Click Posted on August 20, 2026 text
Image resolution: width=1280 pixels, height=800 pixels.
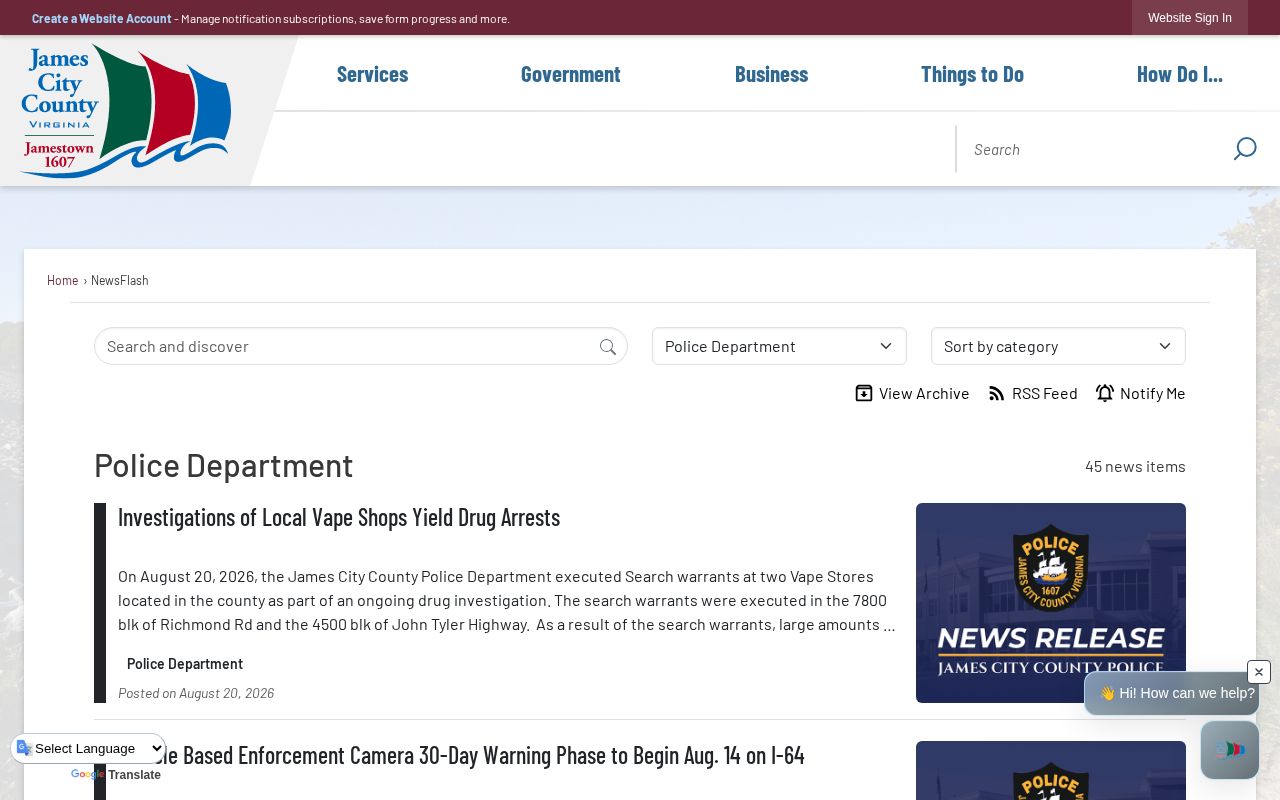[x=196, y=693]
